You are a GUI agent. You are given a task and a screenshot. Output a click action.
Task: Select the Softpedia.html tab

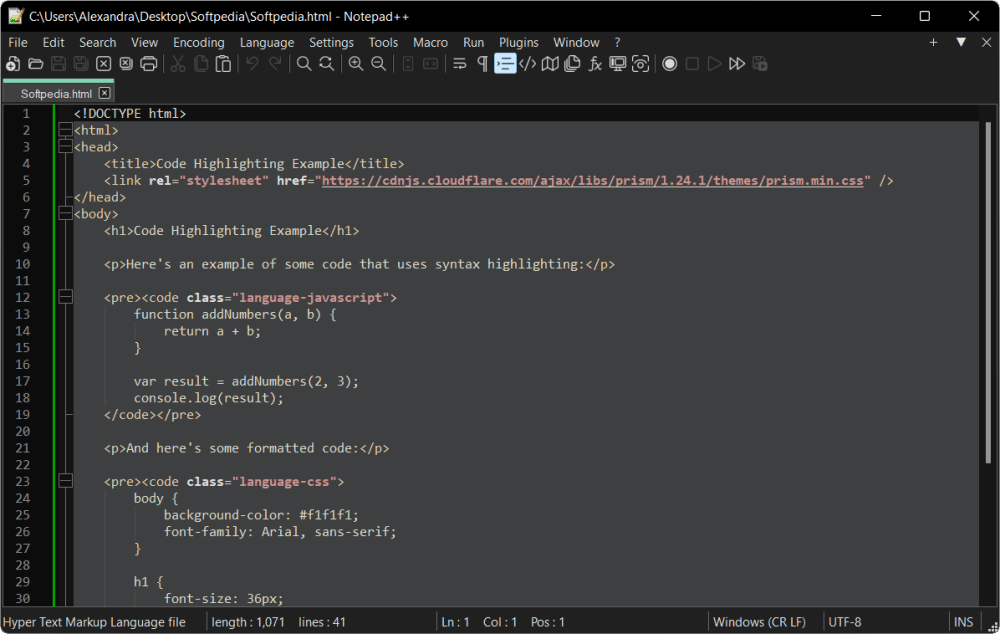[x=55, y=93]
